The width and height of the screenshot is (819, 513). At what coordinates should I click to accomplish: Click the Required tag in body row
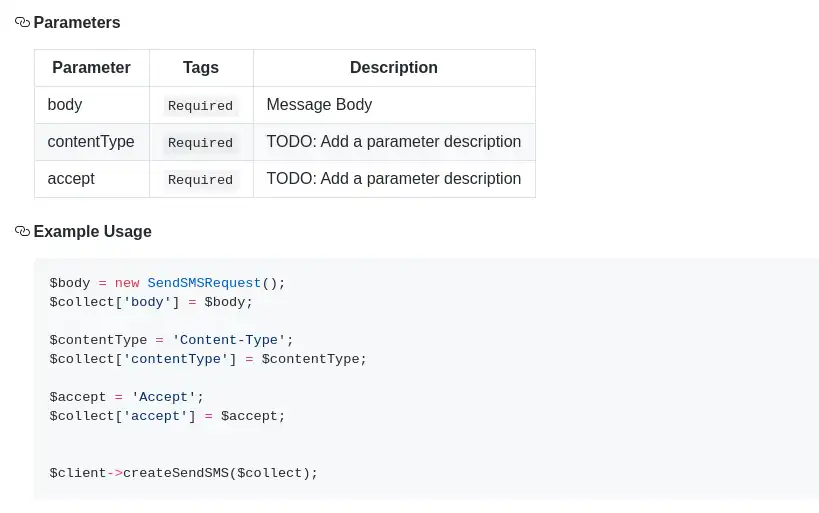(200, 106)
